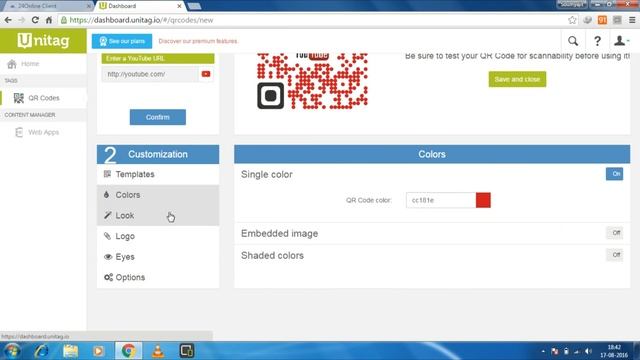640x360 pixels.
Task: Open the help question mark
Action: (x=597, y=41)
